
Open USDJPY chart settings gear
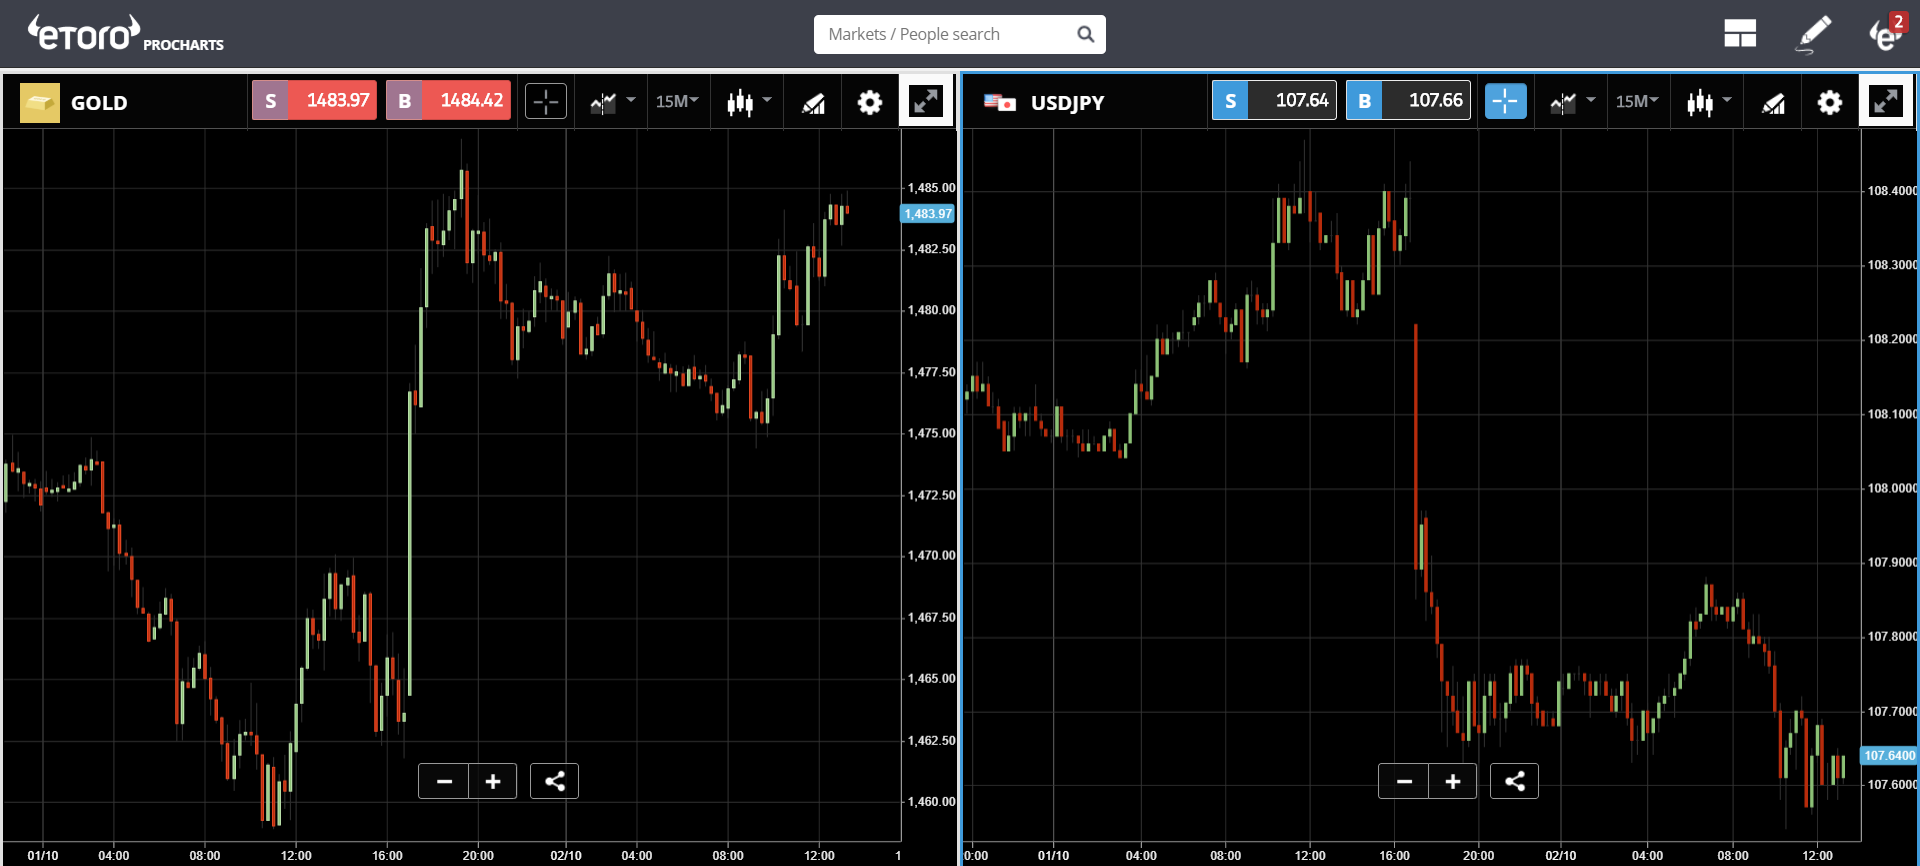click(x=1829, y=102)
